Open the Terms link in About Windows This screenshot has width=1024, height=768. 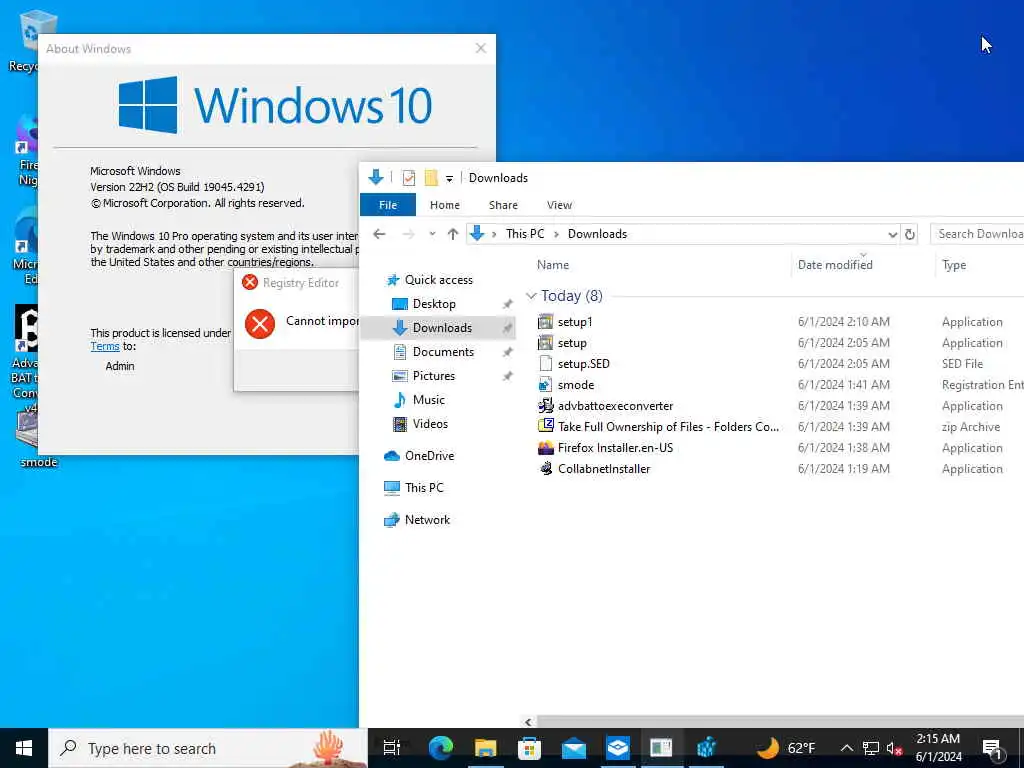(104, 346)
